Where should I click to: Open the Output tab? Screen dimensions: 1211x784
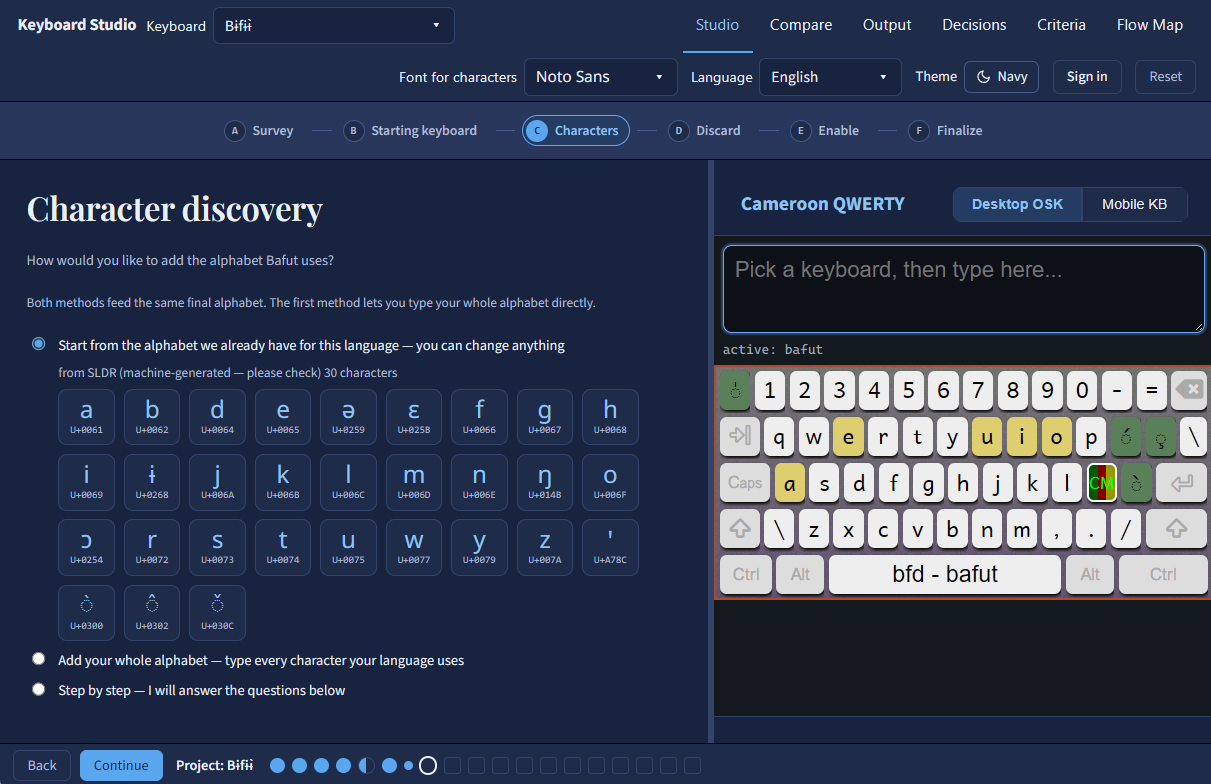887,25
